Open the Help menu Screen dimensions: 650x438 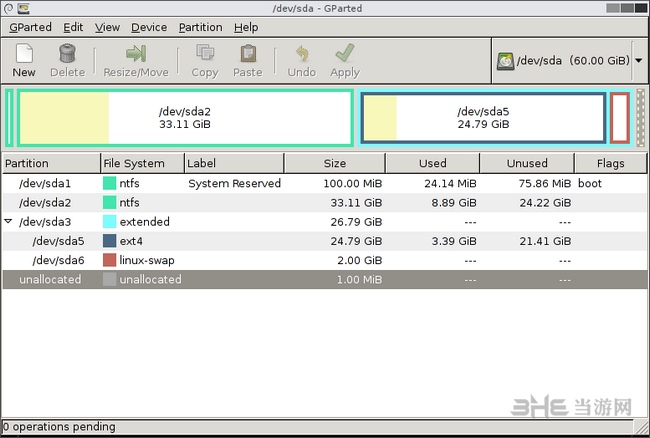coord(246,27)
